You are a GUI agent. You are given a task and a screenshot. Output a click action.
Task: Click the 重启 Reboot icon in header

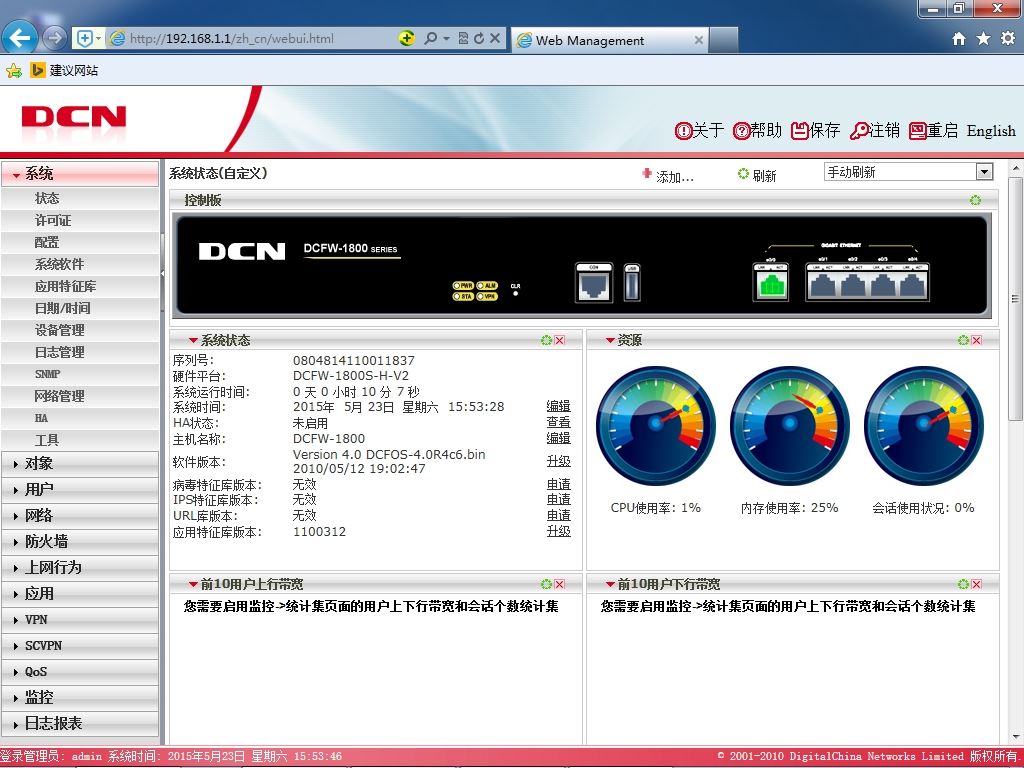tap(918, 131)
